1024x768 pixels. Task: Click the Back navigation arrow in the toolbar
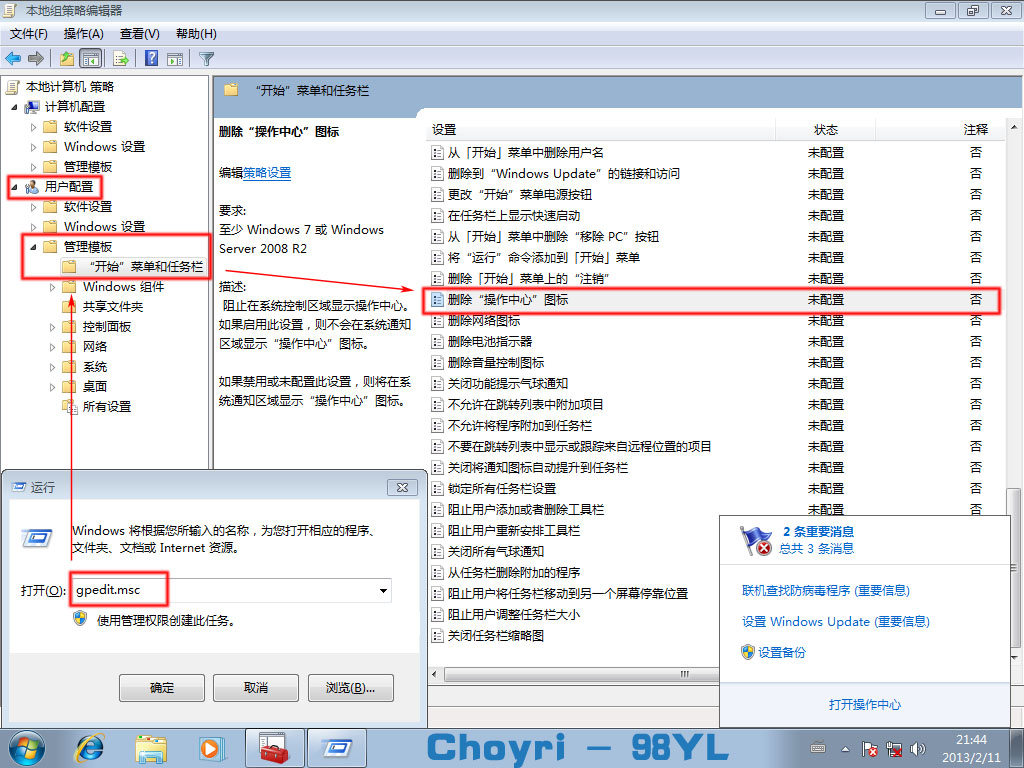(13, 57)
